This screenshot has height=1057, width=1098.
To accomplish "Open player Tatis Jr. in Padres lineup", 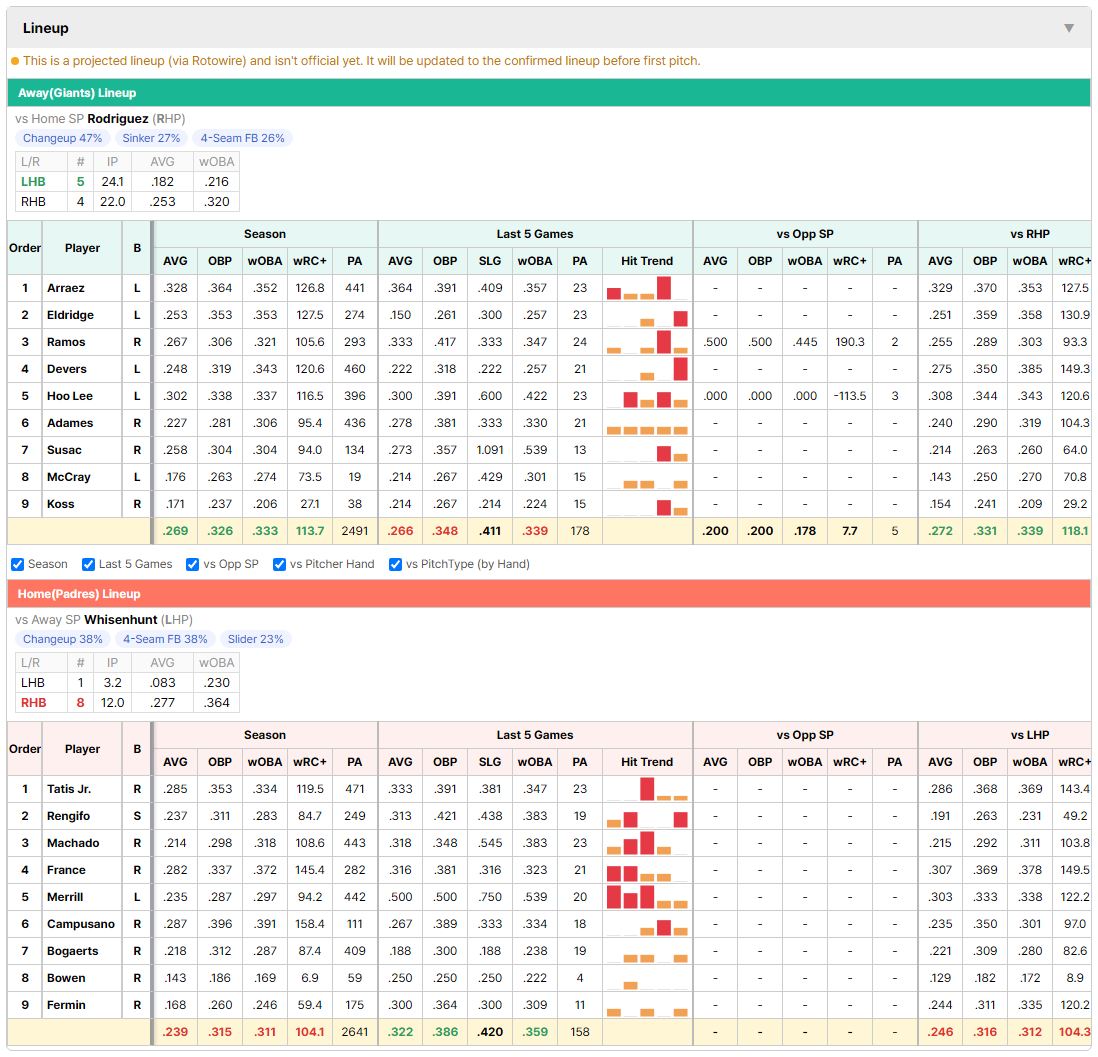I will pos(69,789).
